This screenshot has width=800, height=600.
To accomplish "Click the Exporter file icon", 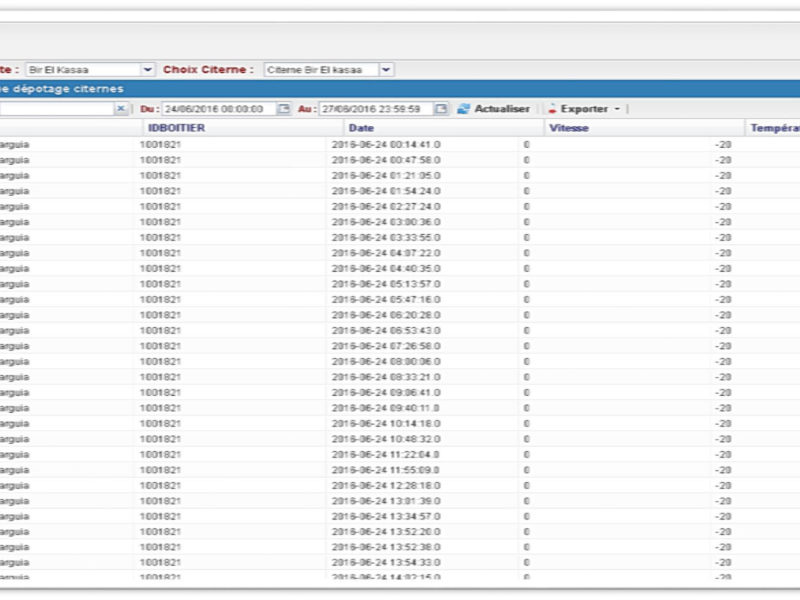I will click(x=551, y=109).
